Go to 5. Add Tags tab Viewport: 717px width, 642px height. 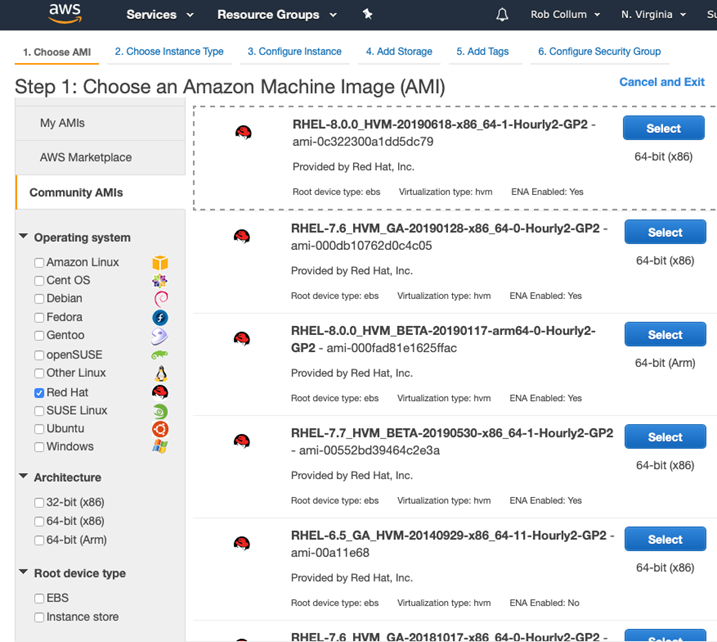point(482,52)
